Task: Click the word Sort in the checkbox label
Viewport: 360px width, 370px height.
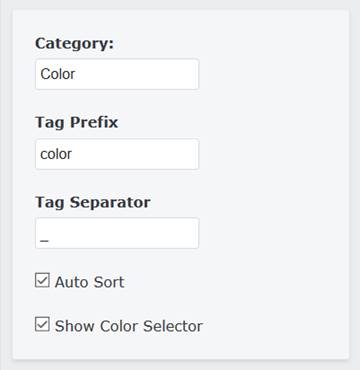Action: 108,282
